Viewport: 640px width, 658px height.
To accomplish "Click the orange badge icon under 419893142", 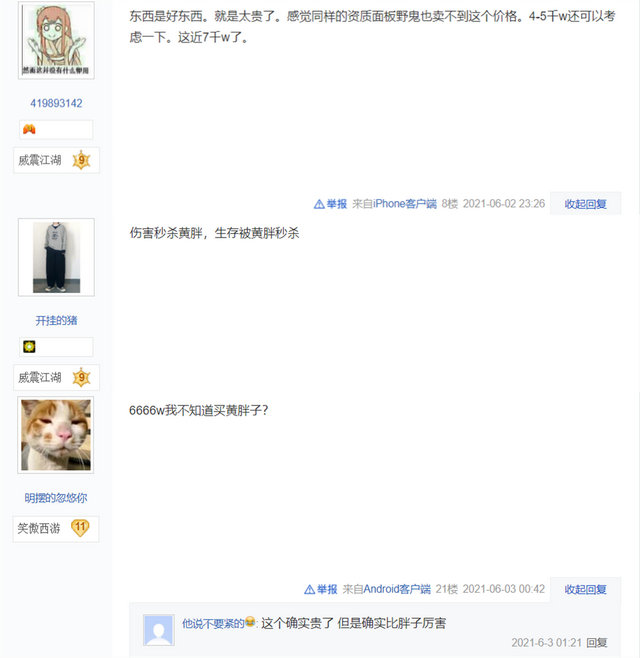I will coord(29,129).
